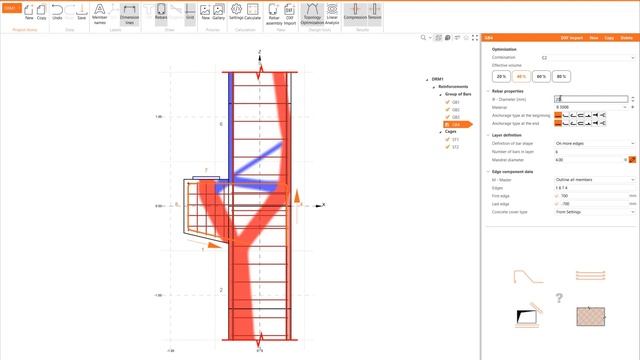This screenshot has height=360, width=640.
Task: Collapse Layer definition section
Action: (488, 135)
